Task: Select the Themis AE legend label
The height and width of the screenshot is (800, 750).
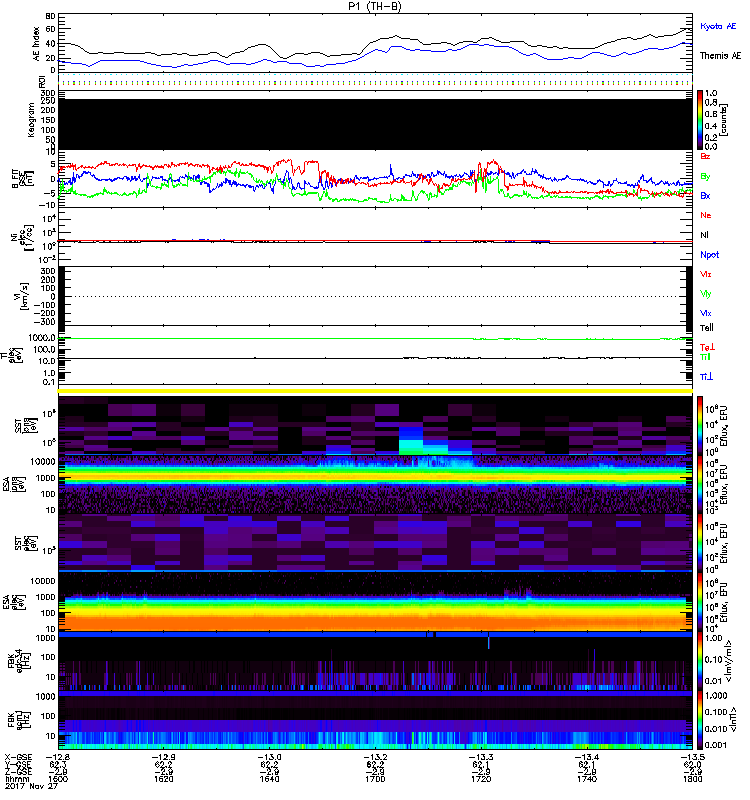Action: coord(720,56)
